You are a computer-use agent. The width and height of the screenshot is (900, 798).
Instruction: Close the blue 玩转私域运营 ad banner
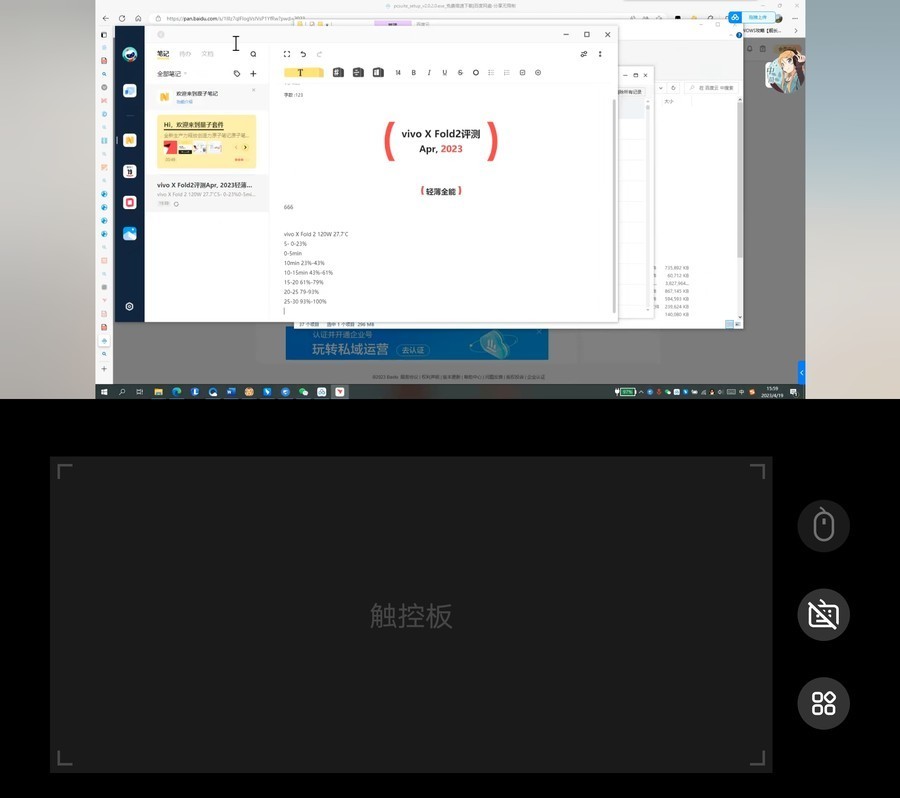[x=539, y=332]
